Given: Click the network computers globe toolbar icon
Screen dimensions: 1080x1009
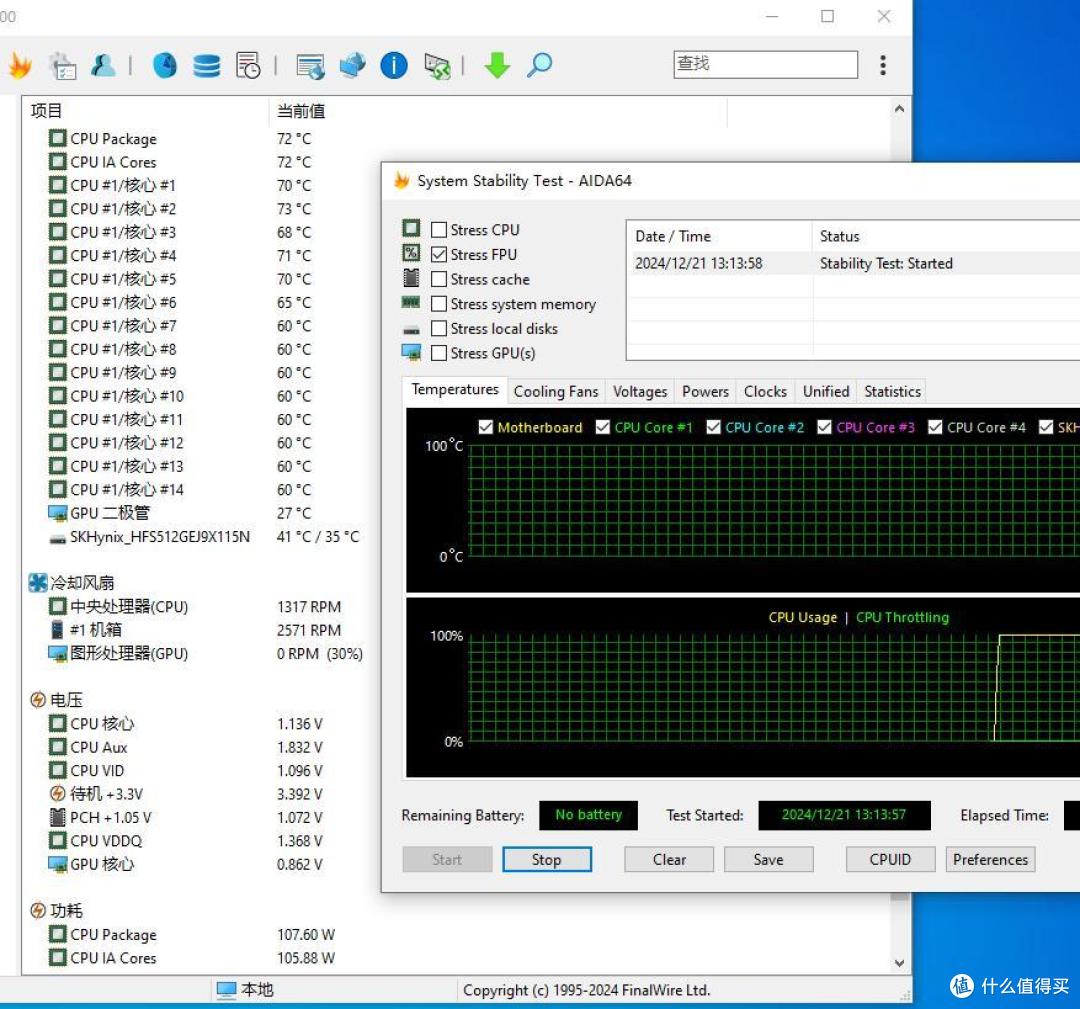Looking at the screenshot, I should (x=352, y=65).
